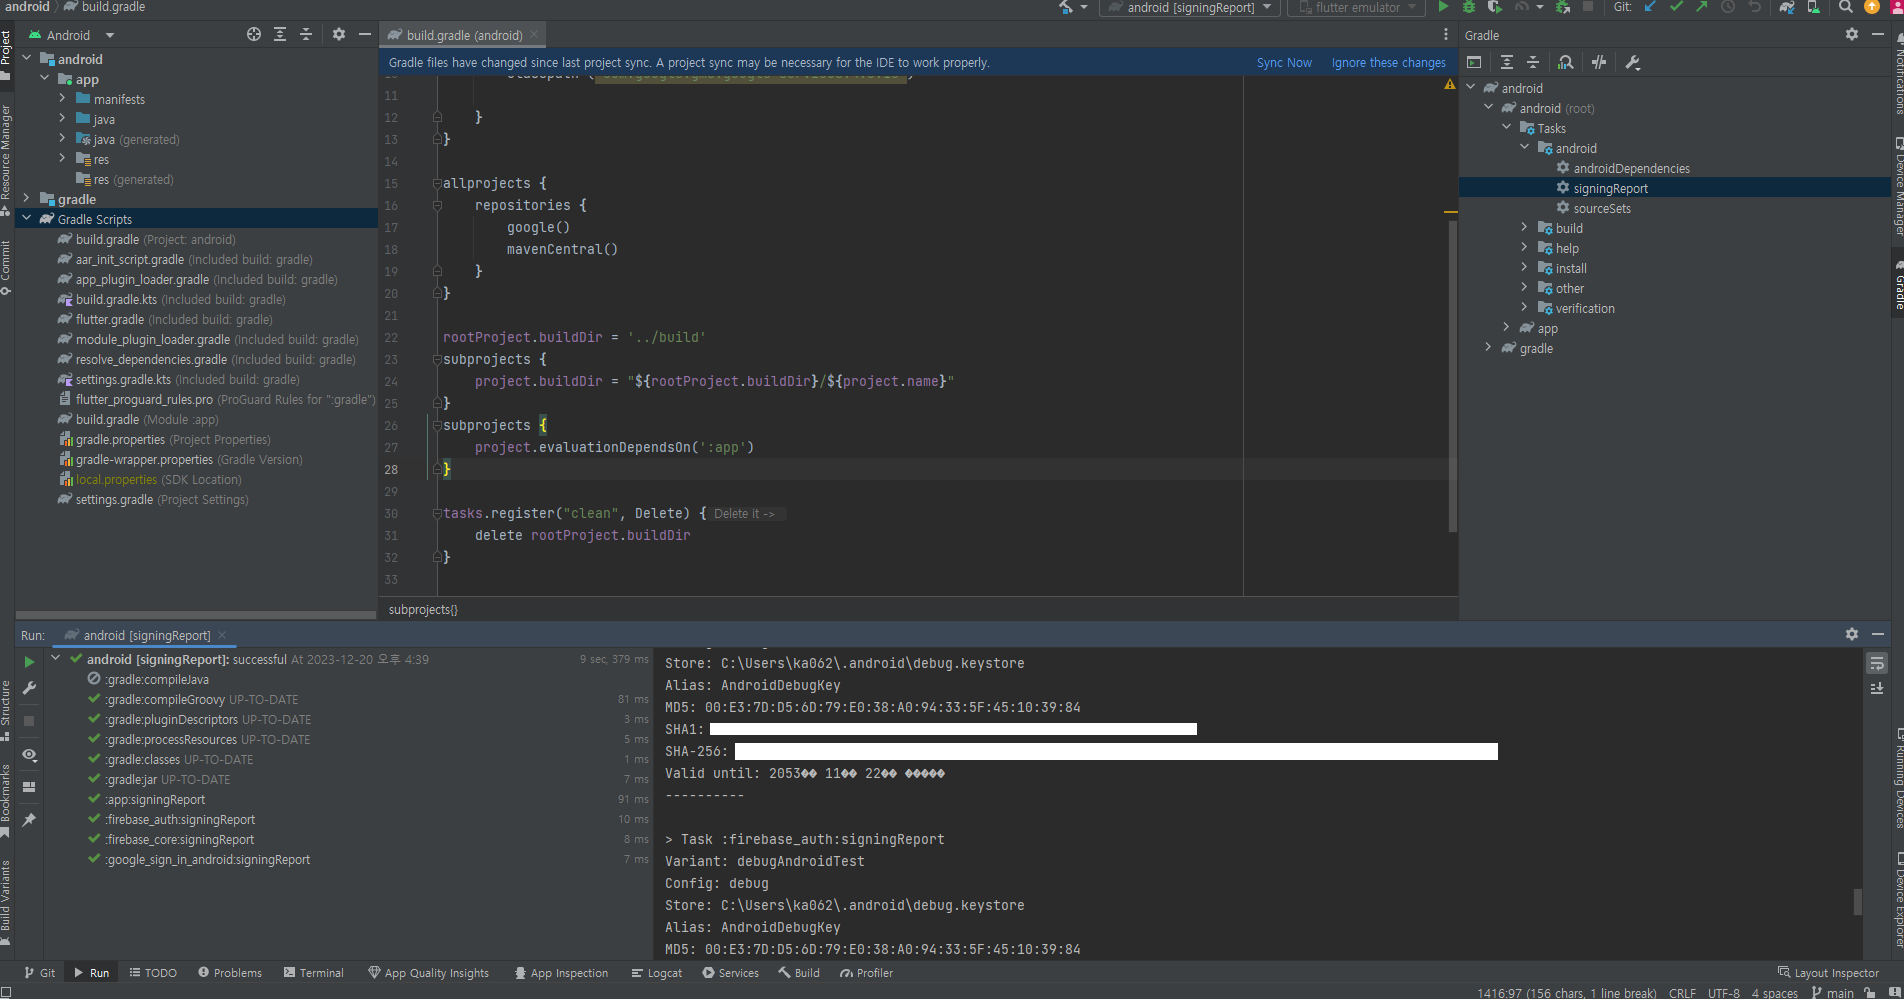Click the editor vertical scrollbar
1904x999 pixels.
[1452, 375]
